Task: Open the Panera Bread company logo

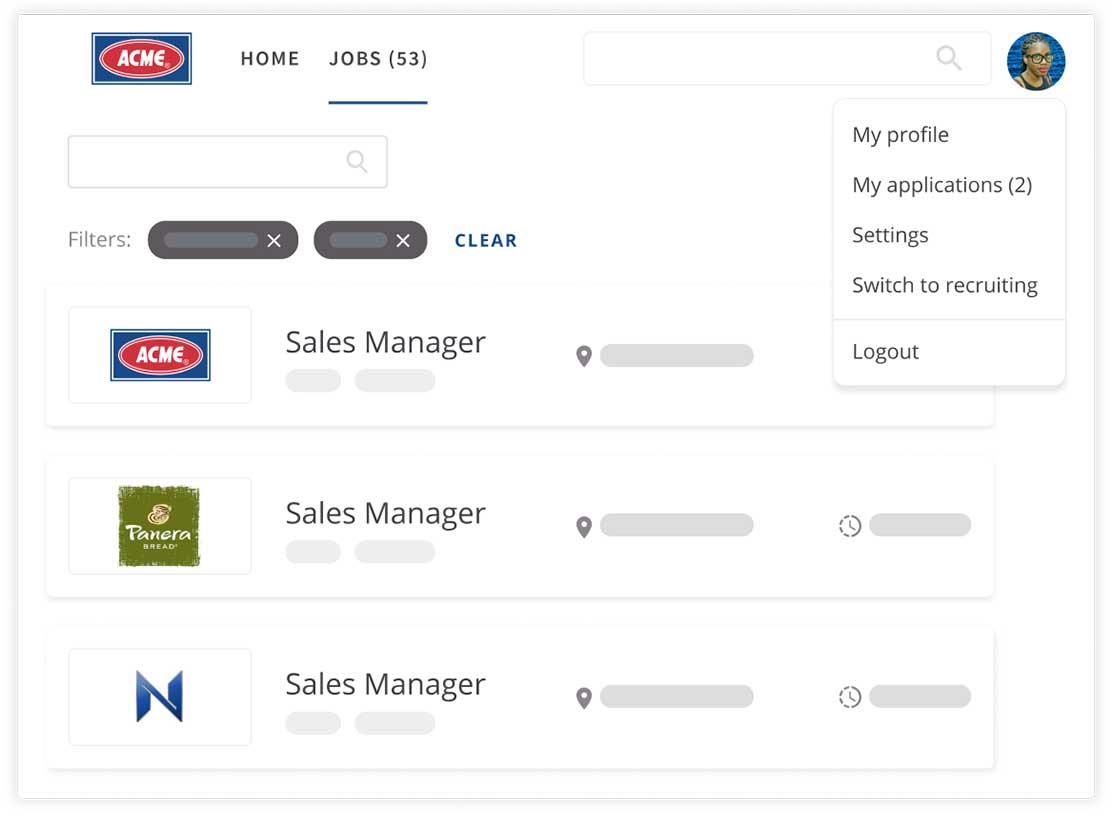Action: point(159,526)
